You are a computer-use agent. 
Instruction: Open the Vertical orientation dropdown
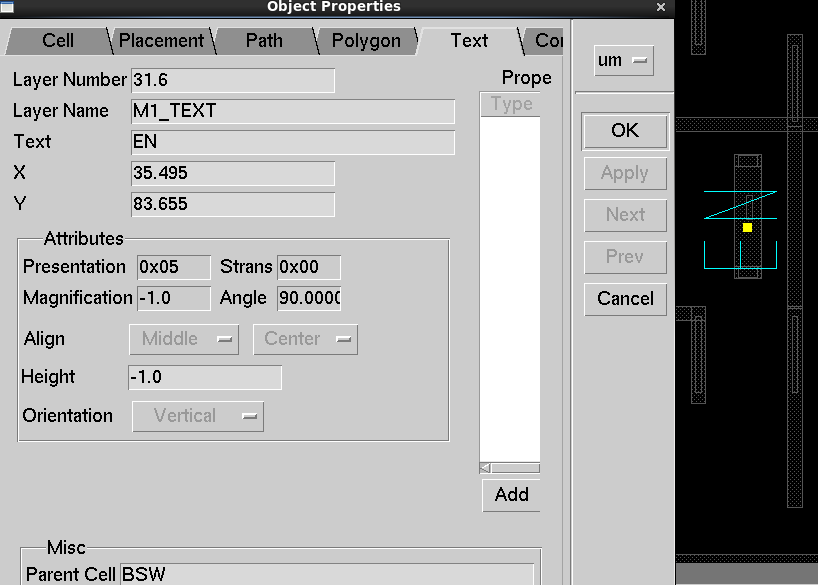[198, 416]
